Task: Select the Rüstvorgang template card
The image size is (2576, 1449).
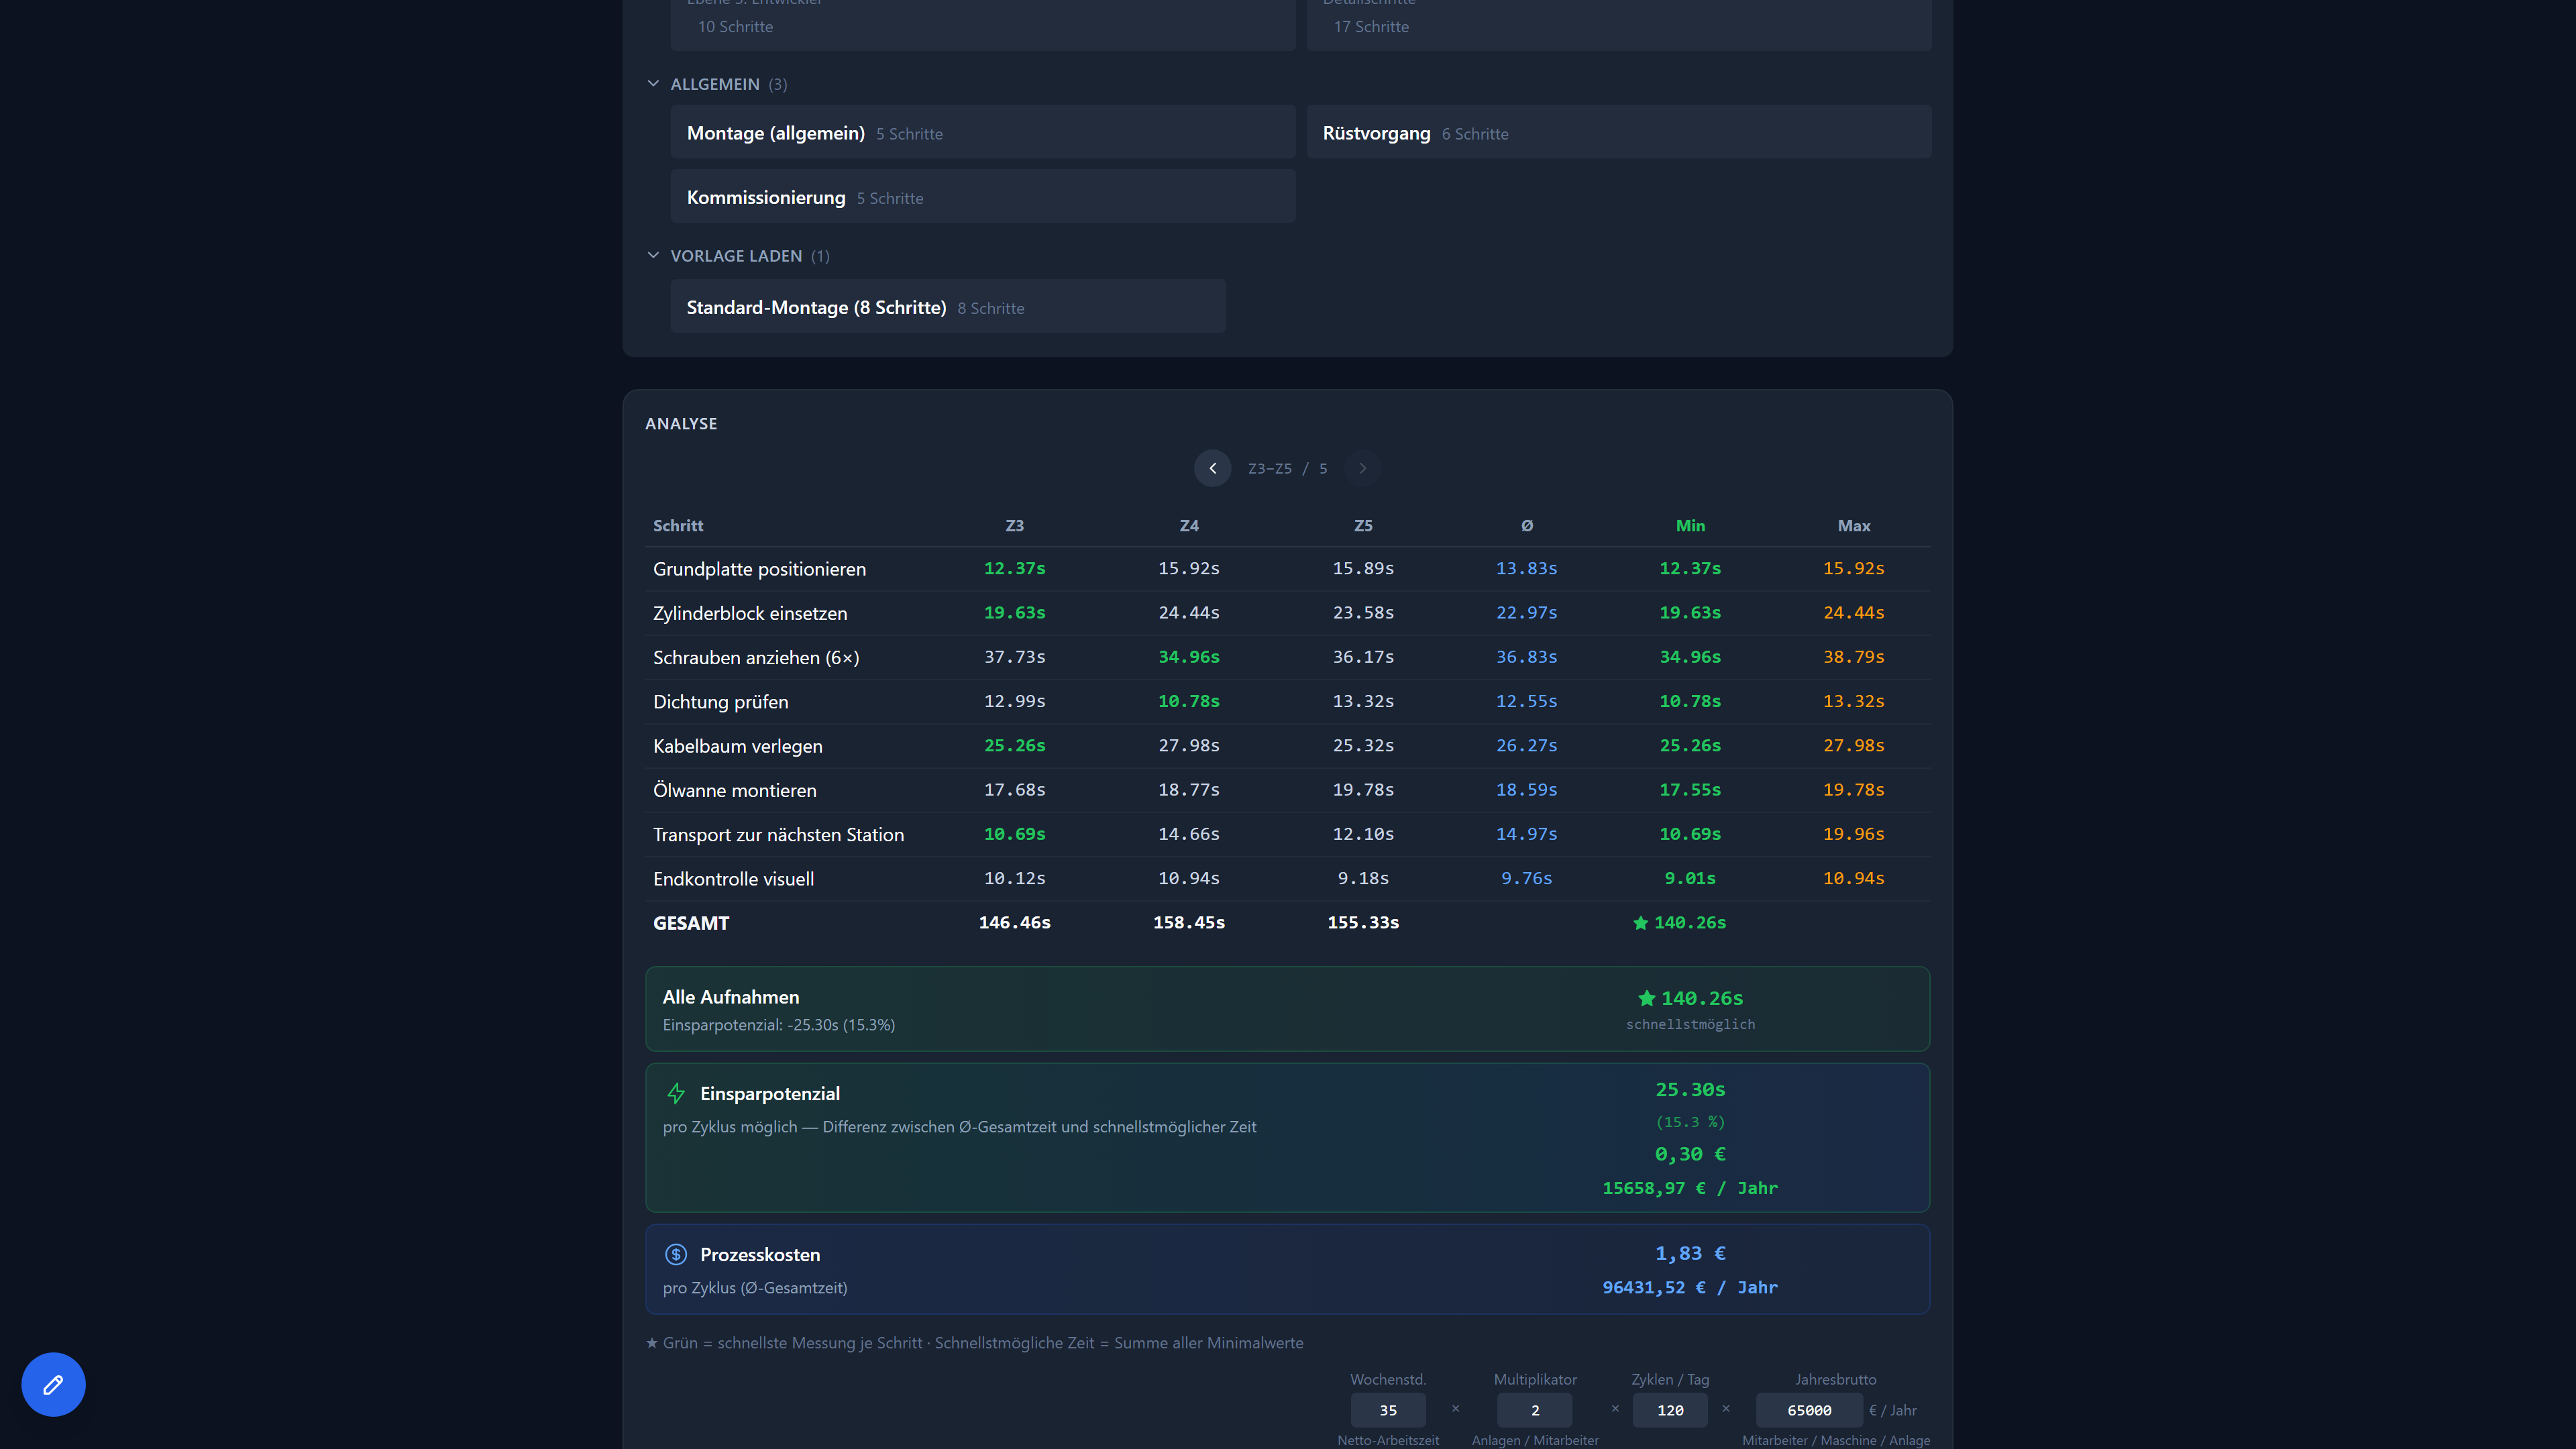Action: pos(1617,133)
